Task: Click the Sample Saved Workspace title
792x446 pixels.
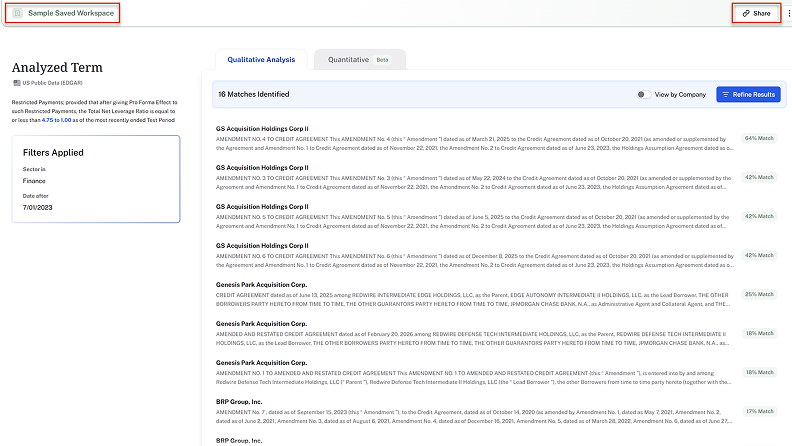Action: click(x=71, y=13)
